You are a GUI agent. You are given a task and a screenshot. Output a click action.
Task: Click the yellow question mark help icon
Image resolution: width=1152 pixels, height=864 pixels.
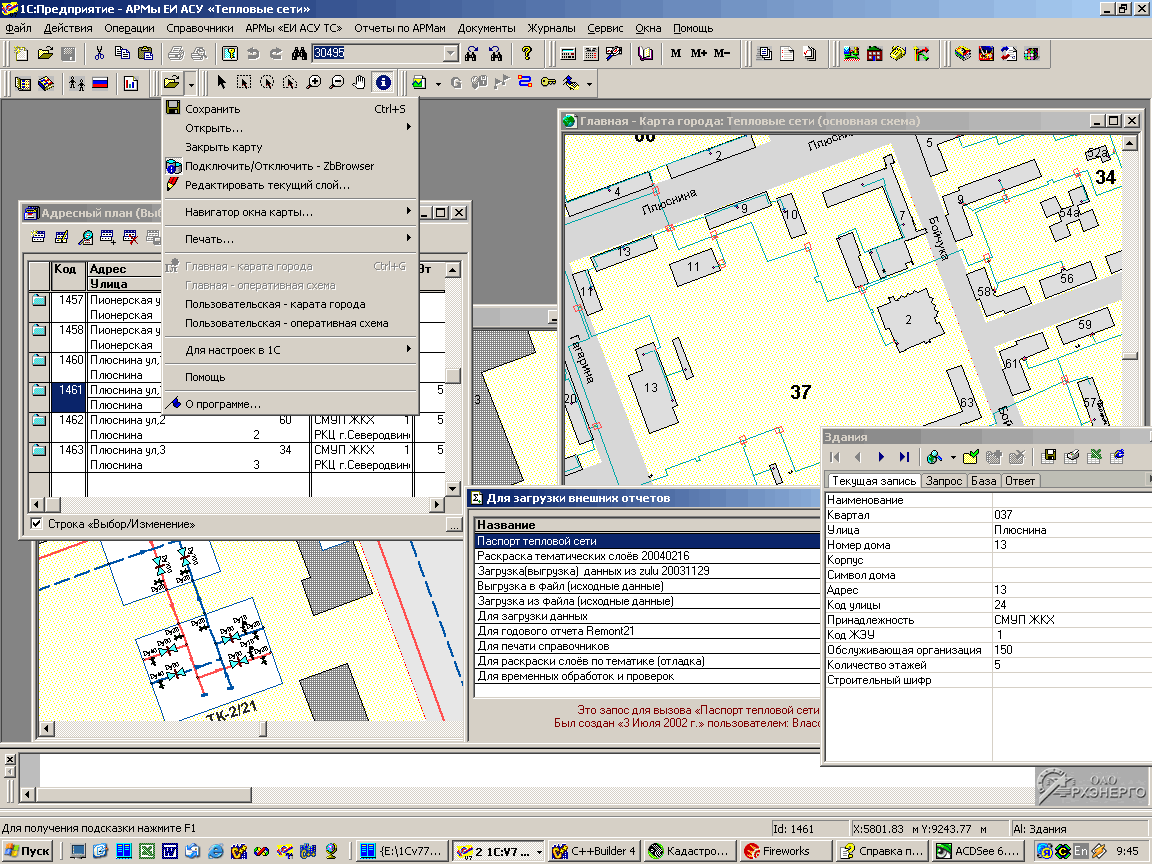[527, 53]
